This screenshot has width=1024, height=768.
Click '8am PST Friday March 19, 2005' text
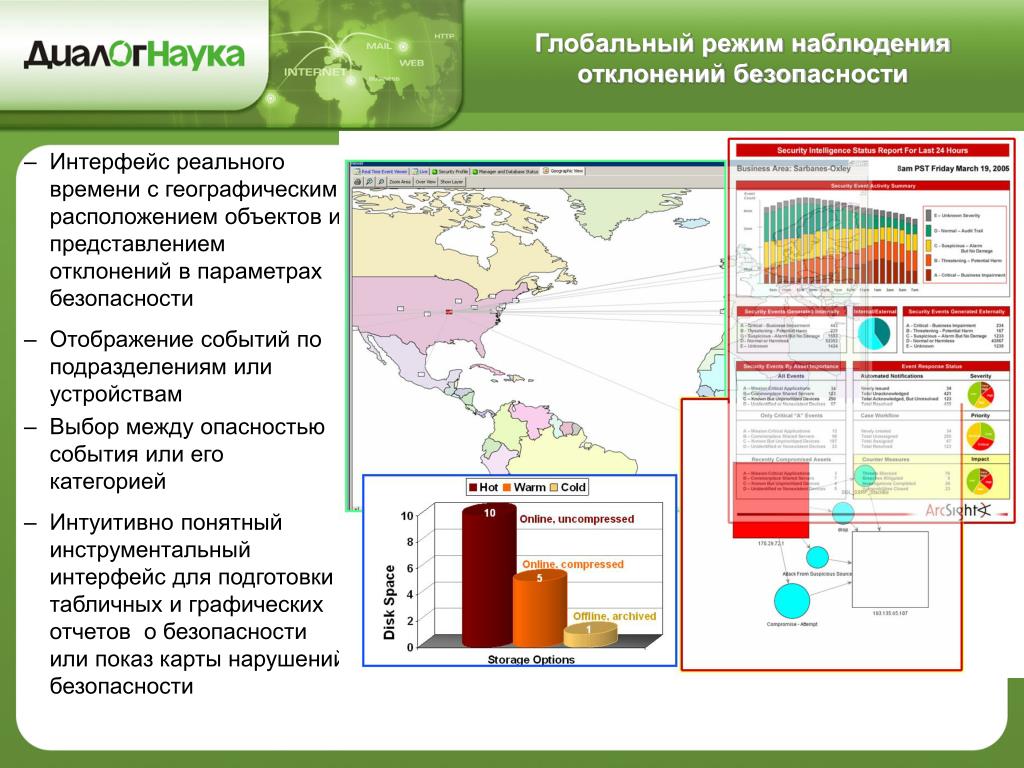[953, 168]
